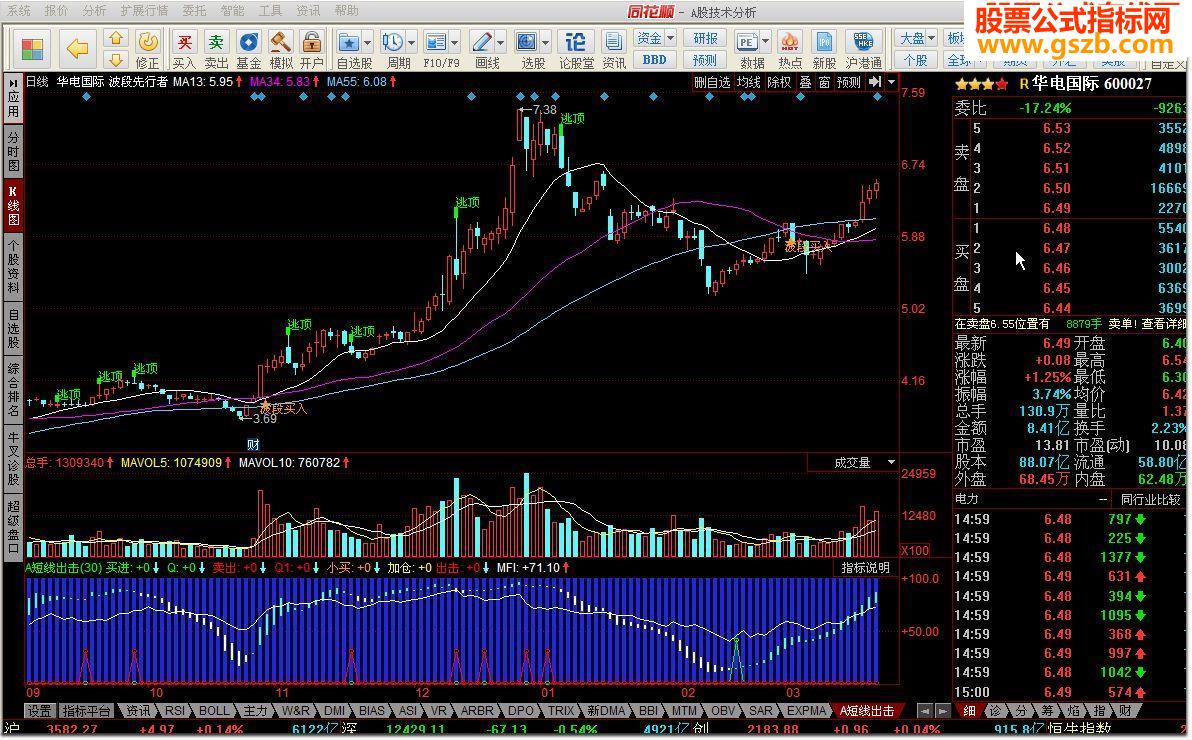Viewport: 1192px width, 740px height.
Task: Open the 扩展行情 menu
Action: (144, 11)
